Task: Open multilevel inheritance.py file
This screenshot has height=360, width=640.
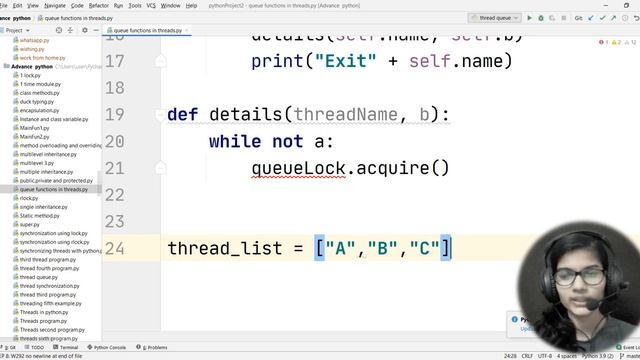Action: [45, 154]
